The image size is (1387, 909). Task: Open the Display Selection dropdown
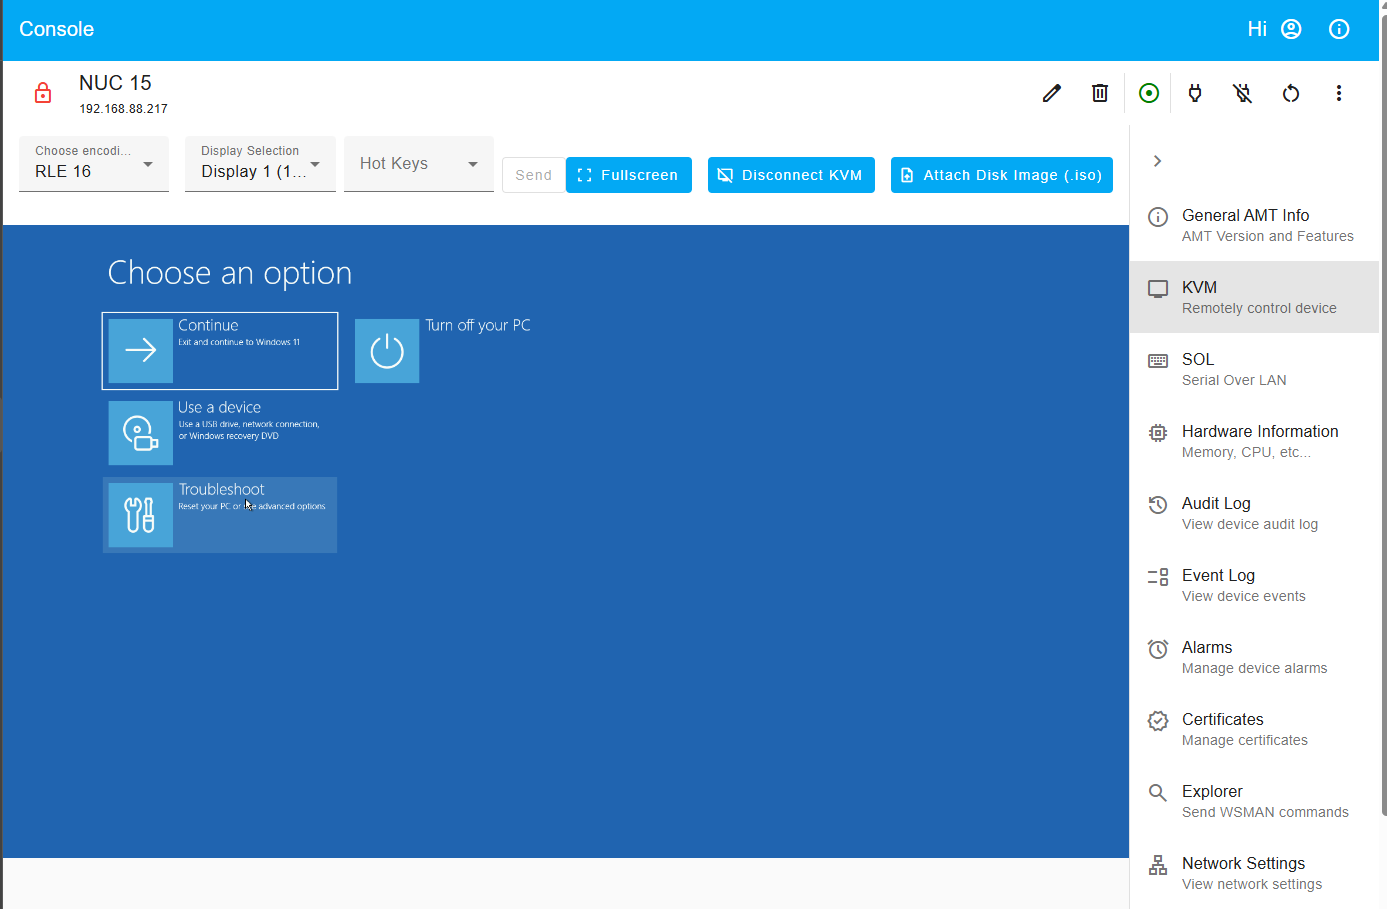pyautogui.click(x=259, y=164)
